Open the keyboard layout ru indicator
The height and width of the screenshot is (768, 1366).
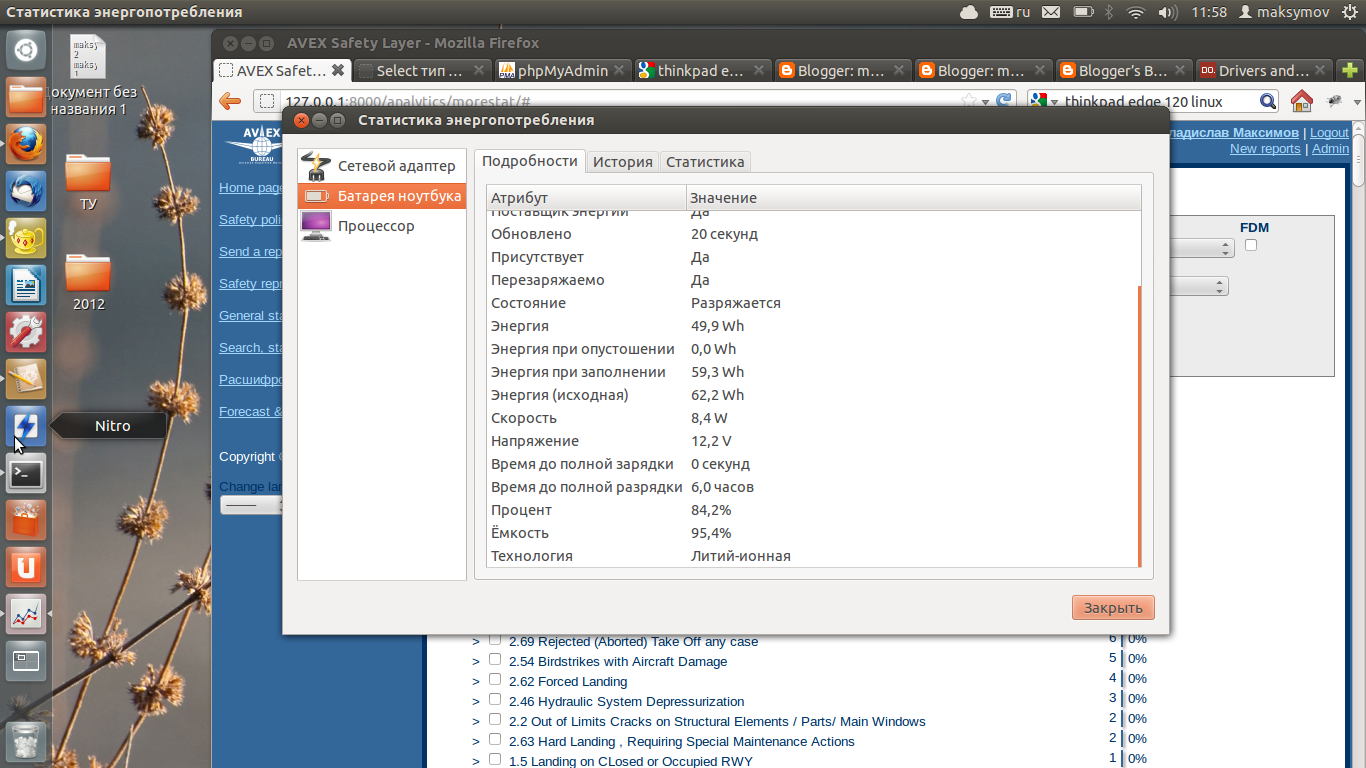(1010, 12)
